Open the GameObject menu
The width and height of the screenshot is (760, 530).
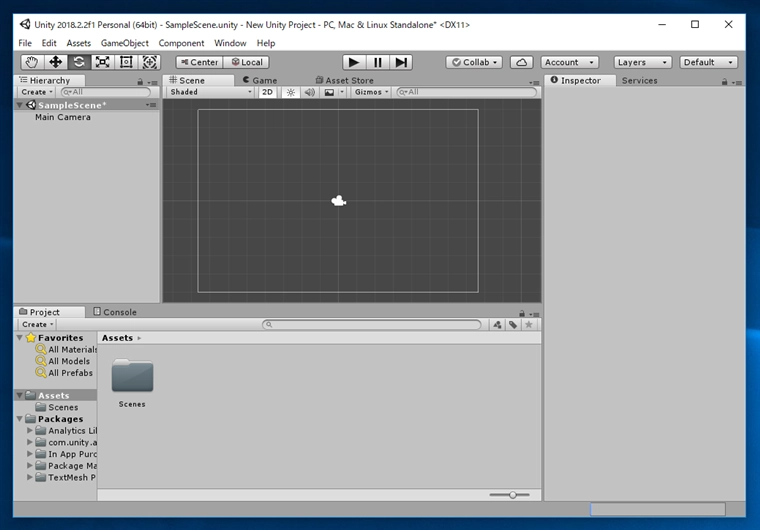[x=125, y=43]
